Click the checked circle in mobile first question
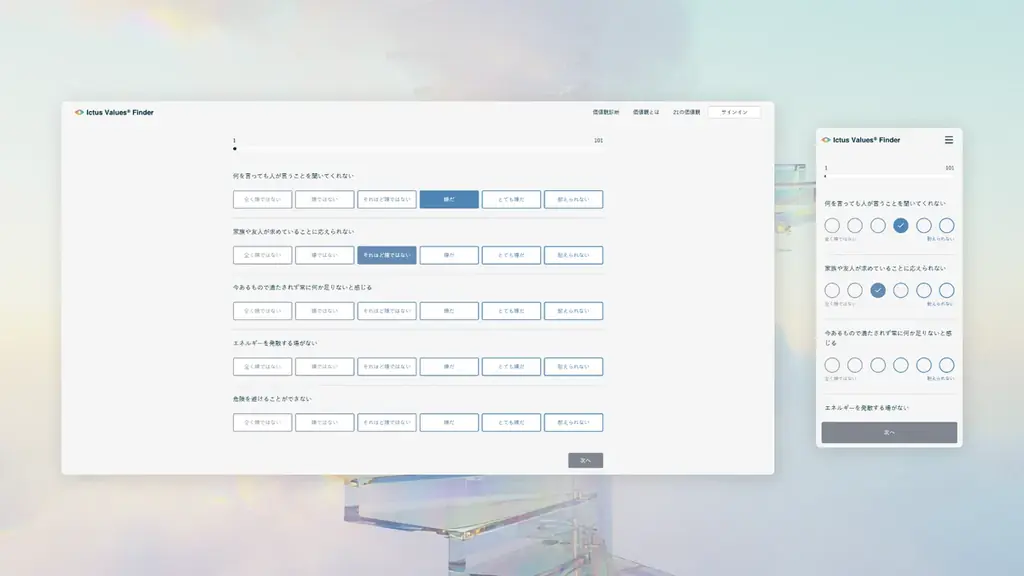 coord(901,226)
